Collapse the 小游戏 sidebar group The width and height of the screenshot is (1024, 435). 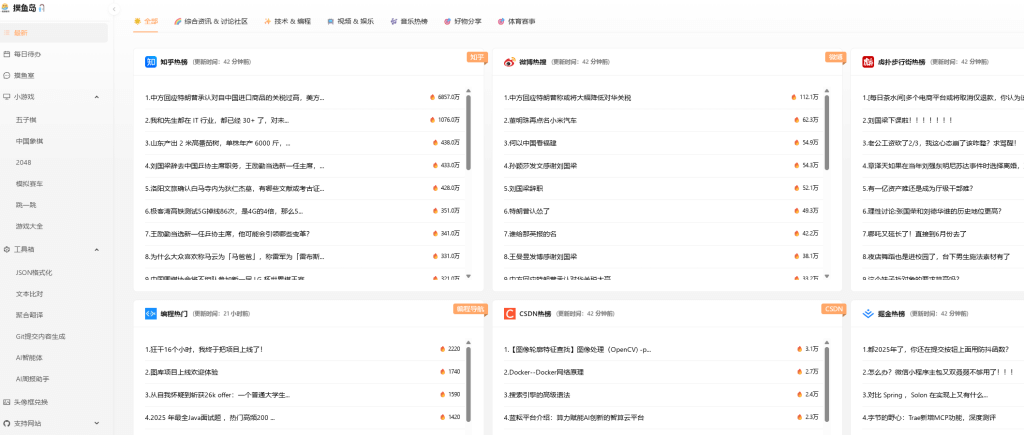(x=97, y=97)
